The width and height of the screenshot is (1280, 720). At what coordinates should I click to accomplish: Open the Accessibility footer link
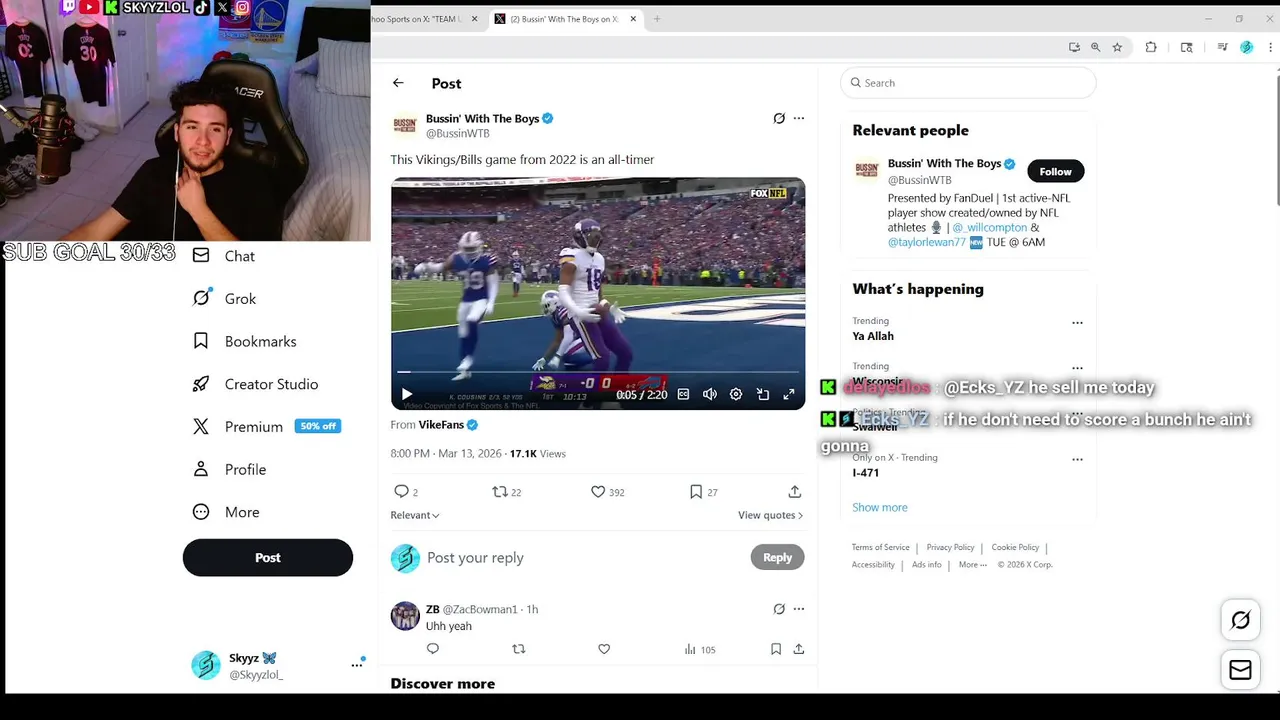click(873, 564)
